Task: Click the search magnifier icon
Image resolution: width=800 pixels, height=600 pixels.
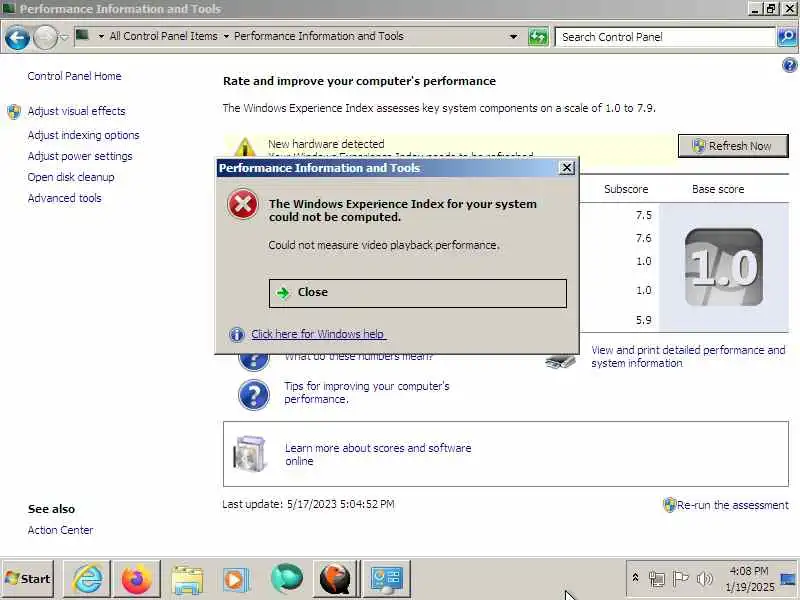Action: tap(787, 37)
